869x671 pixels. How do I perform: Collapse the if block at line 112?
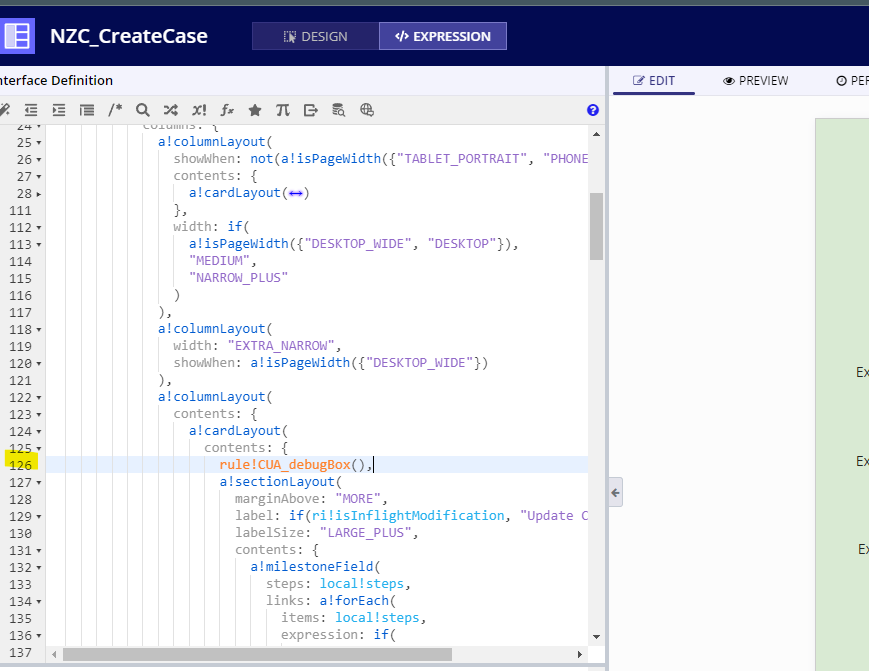coord(39,228)
